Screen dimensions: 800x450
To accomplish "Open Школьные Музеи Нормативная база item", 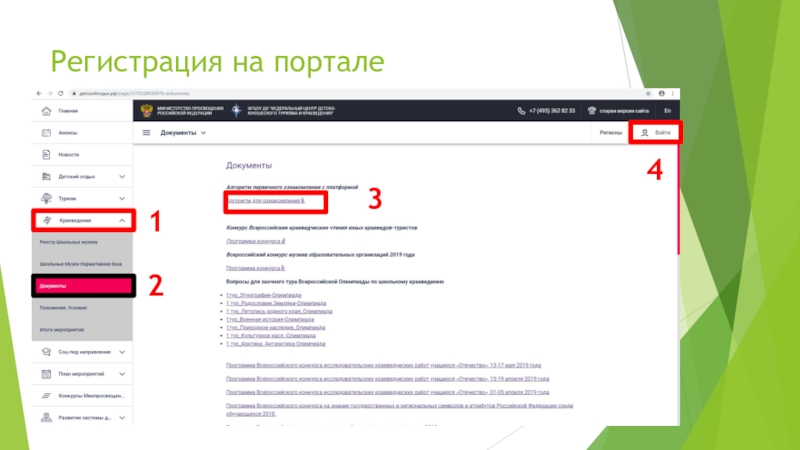I will (x=81, y=264).
